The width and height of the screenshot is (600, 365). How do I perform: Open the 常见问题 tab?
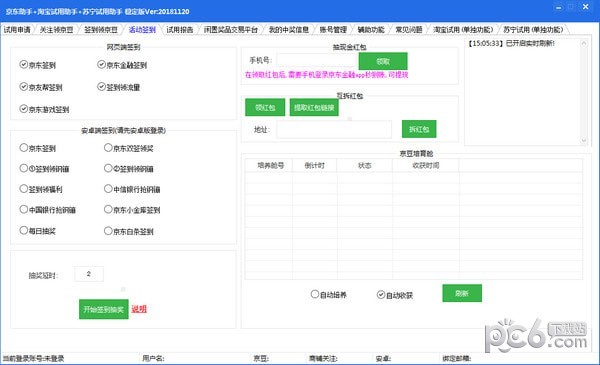[409, 29]
